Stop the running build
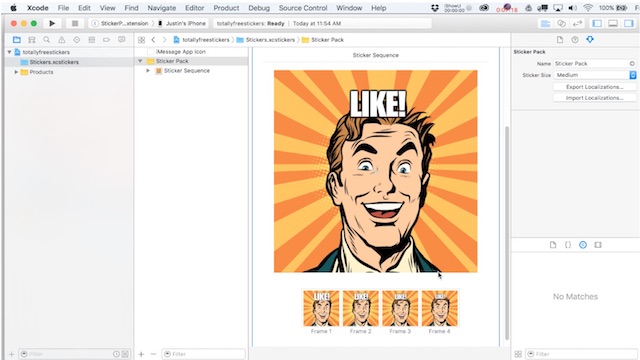The image size is (640, 360). pos(75,24)
